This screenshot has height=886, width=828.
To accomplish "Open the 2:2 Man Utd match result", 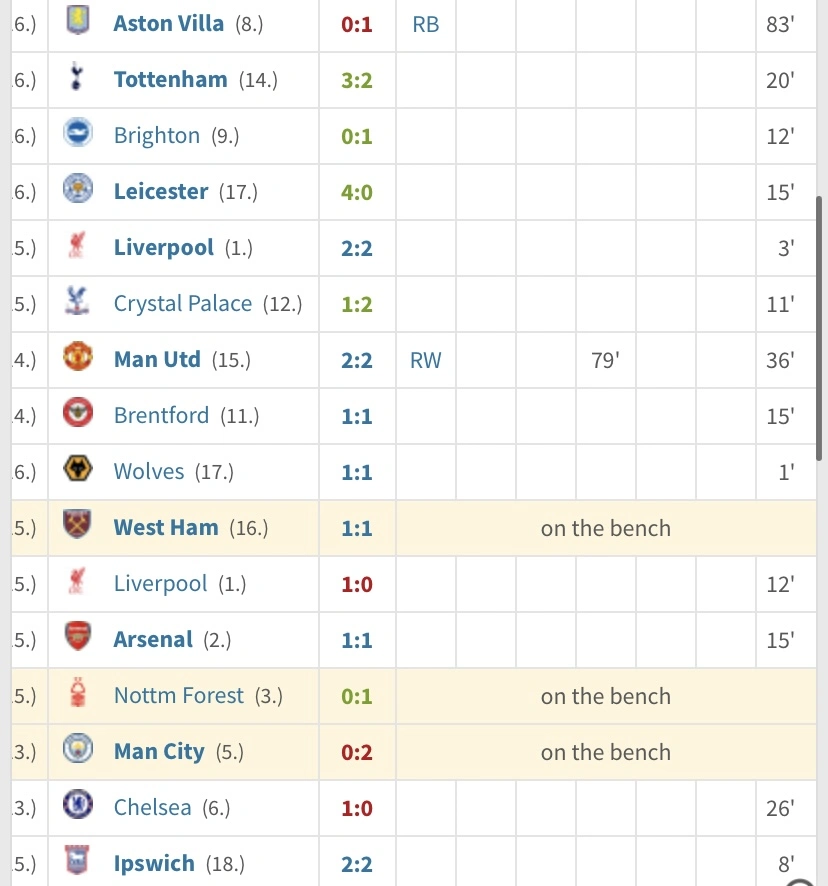I will 357,359.
